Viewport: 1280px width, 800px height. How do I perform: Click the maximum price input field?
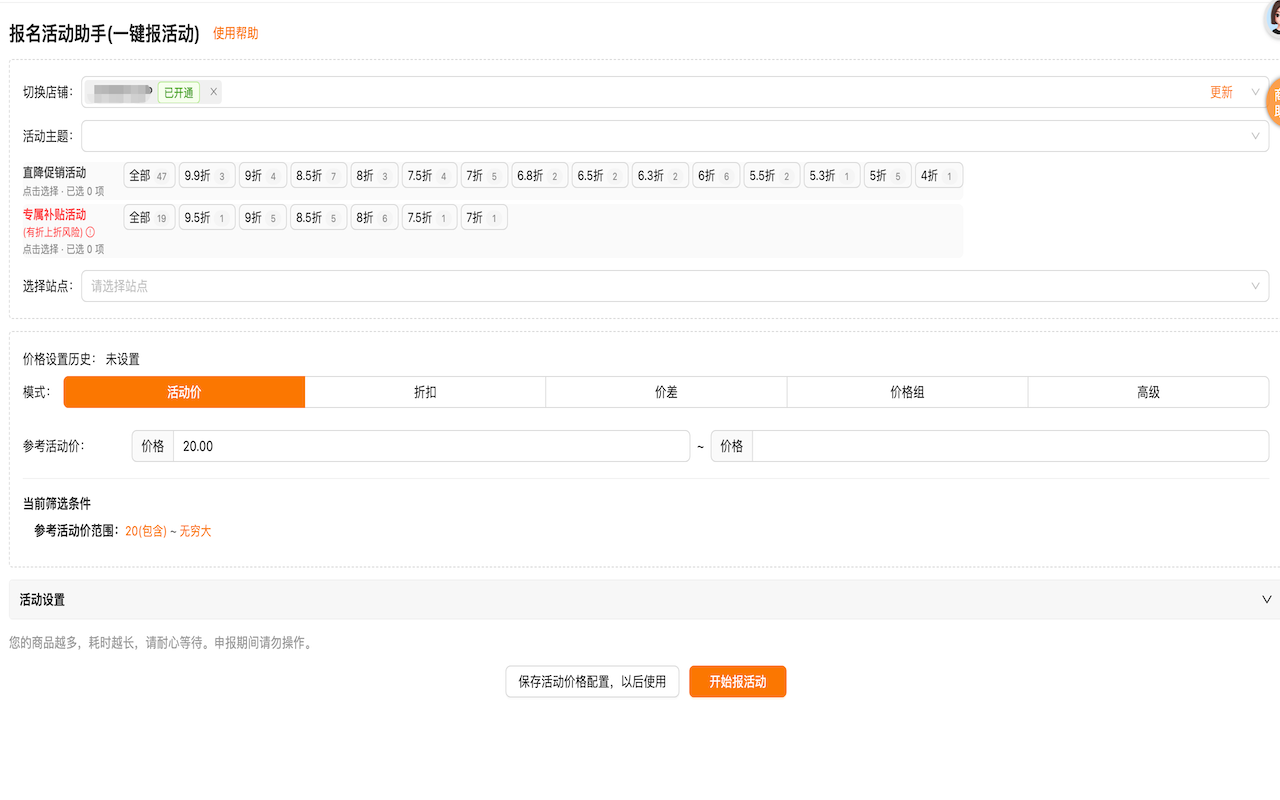point(1010,446)
